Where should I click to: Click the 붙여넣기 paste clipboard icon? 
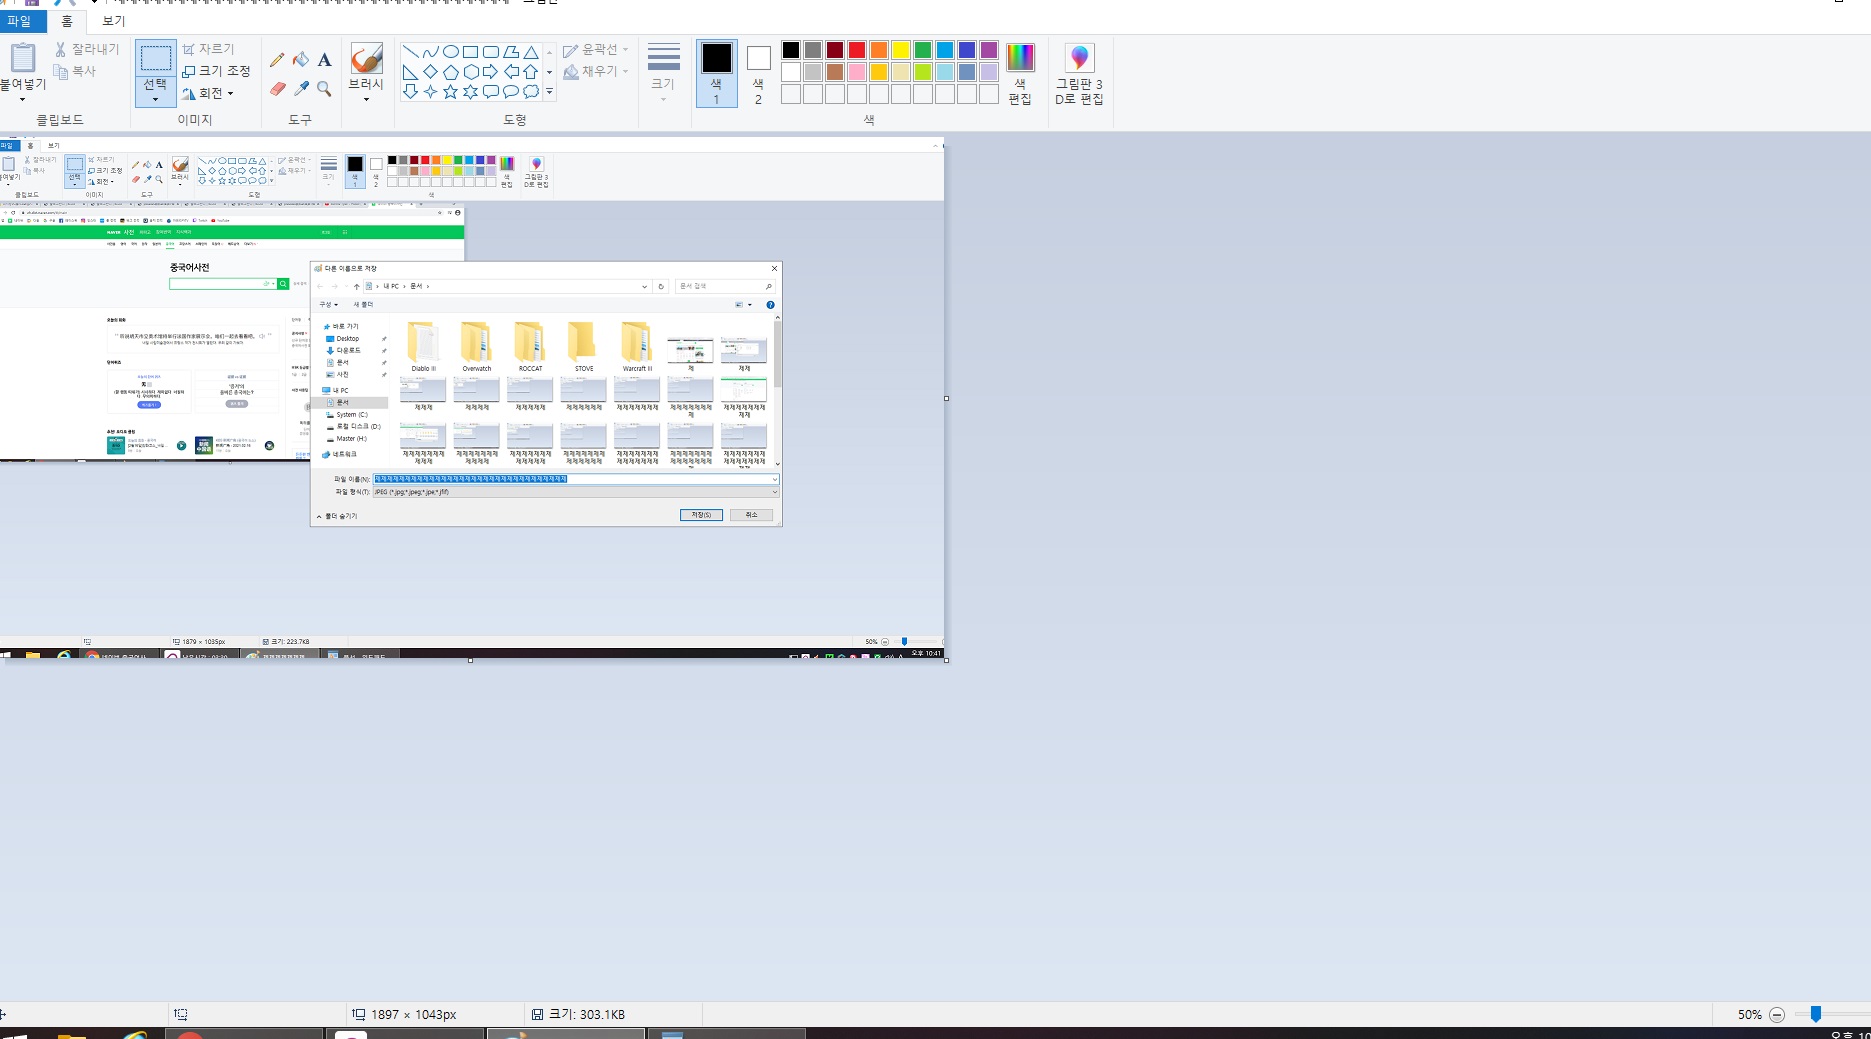pyautogui.click(x=22, y=58)
